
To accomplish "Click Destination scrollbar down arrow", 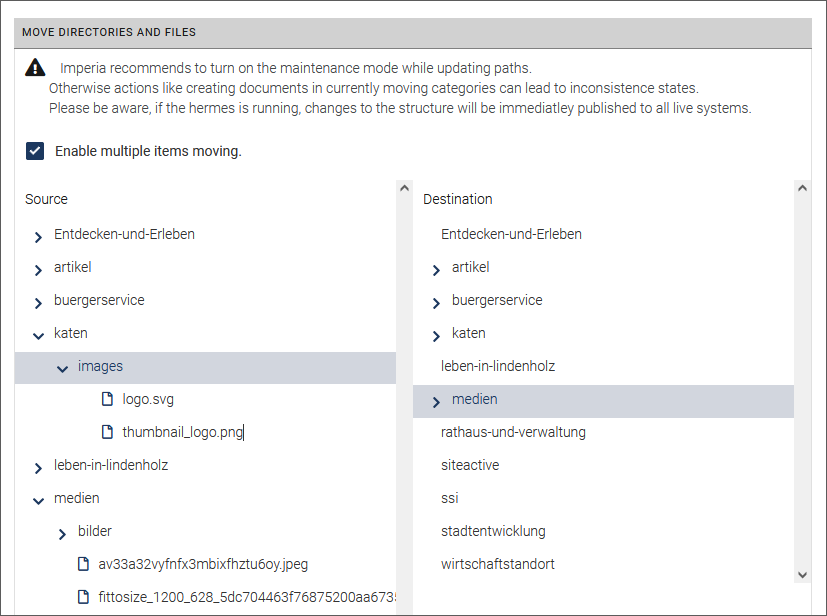I will pos(802,574).
